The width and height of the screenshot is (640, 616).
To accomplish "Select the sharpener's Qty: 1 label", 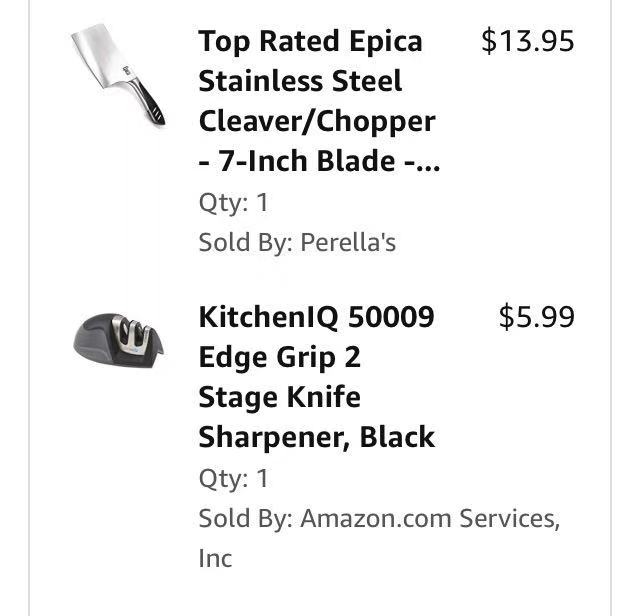I will click(233, 478).
